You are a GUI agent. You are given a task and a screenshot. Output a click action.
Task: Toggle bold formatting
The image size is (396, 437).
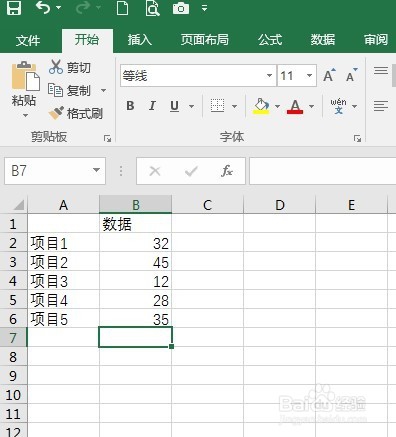(x=130, y=106)
